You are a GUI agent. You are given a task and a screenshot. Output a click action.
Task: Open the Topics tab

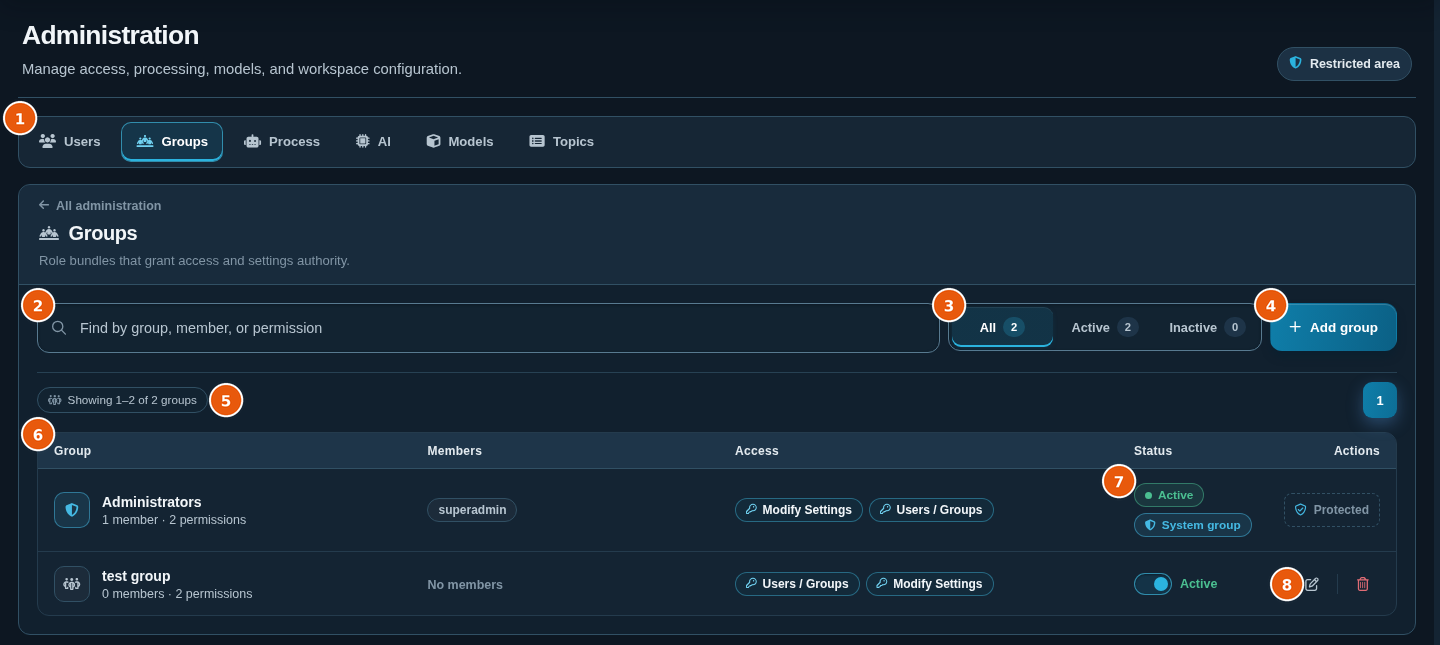tap(562, 141)
